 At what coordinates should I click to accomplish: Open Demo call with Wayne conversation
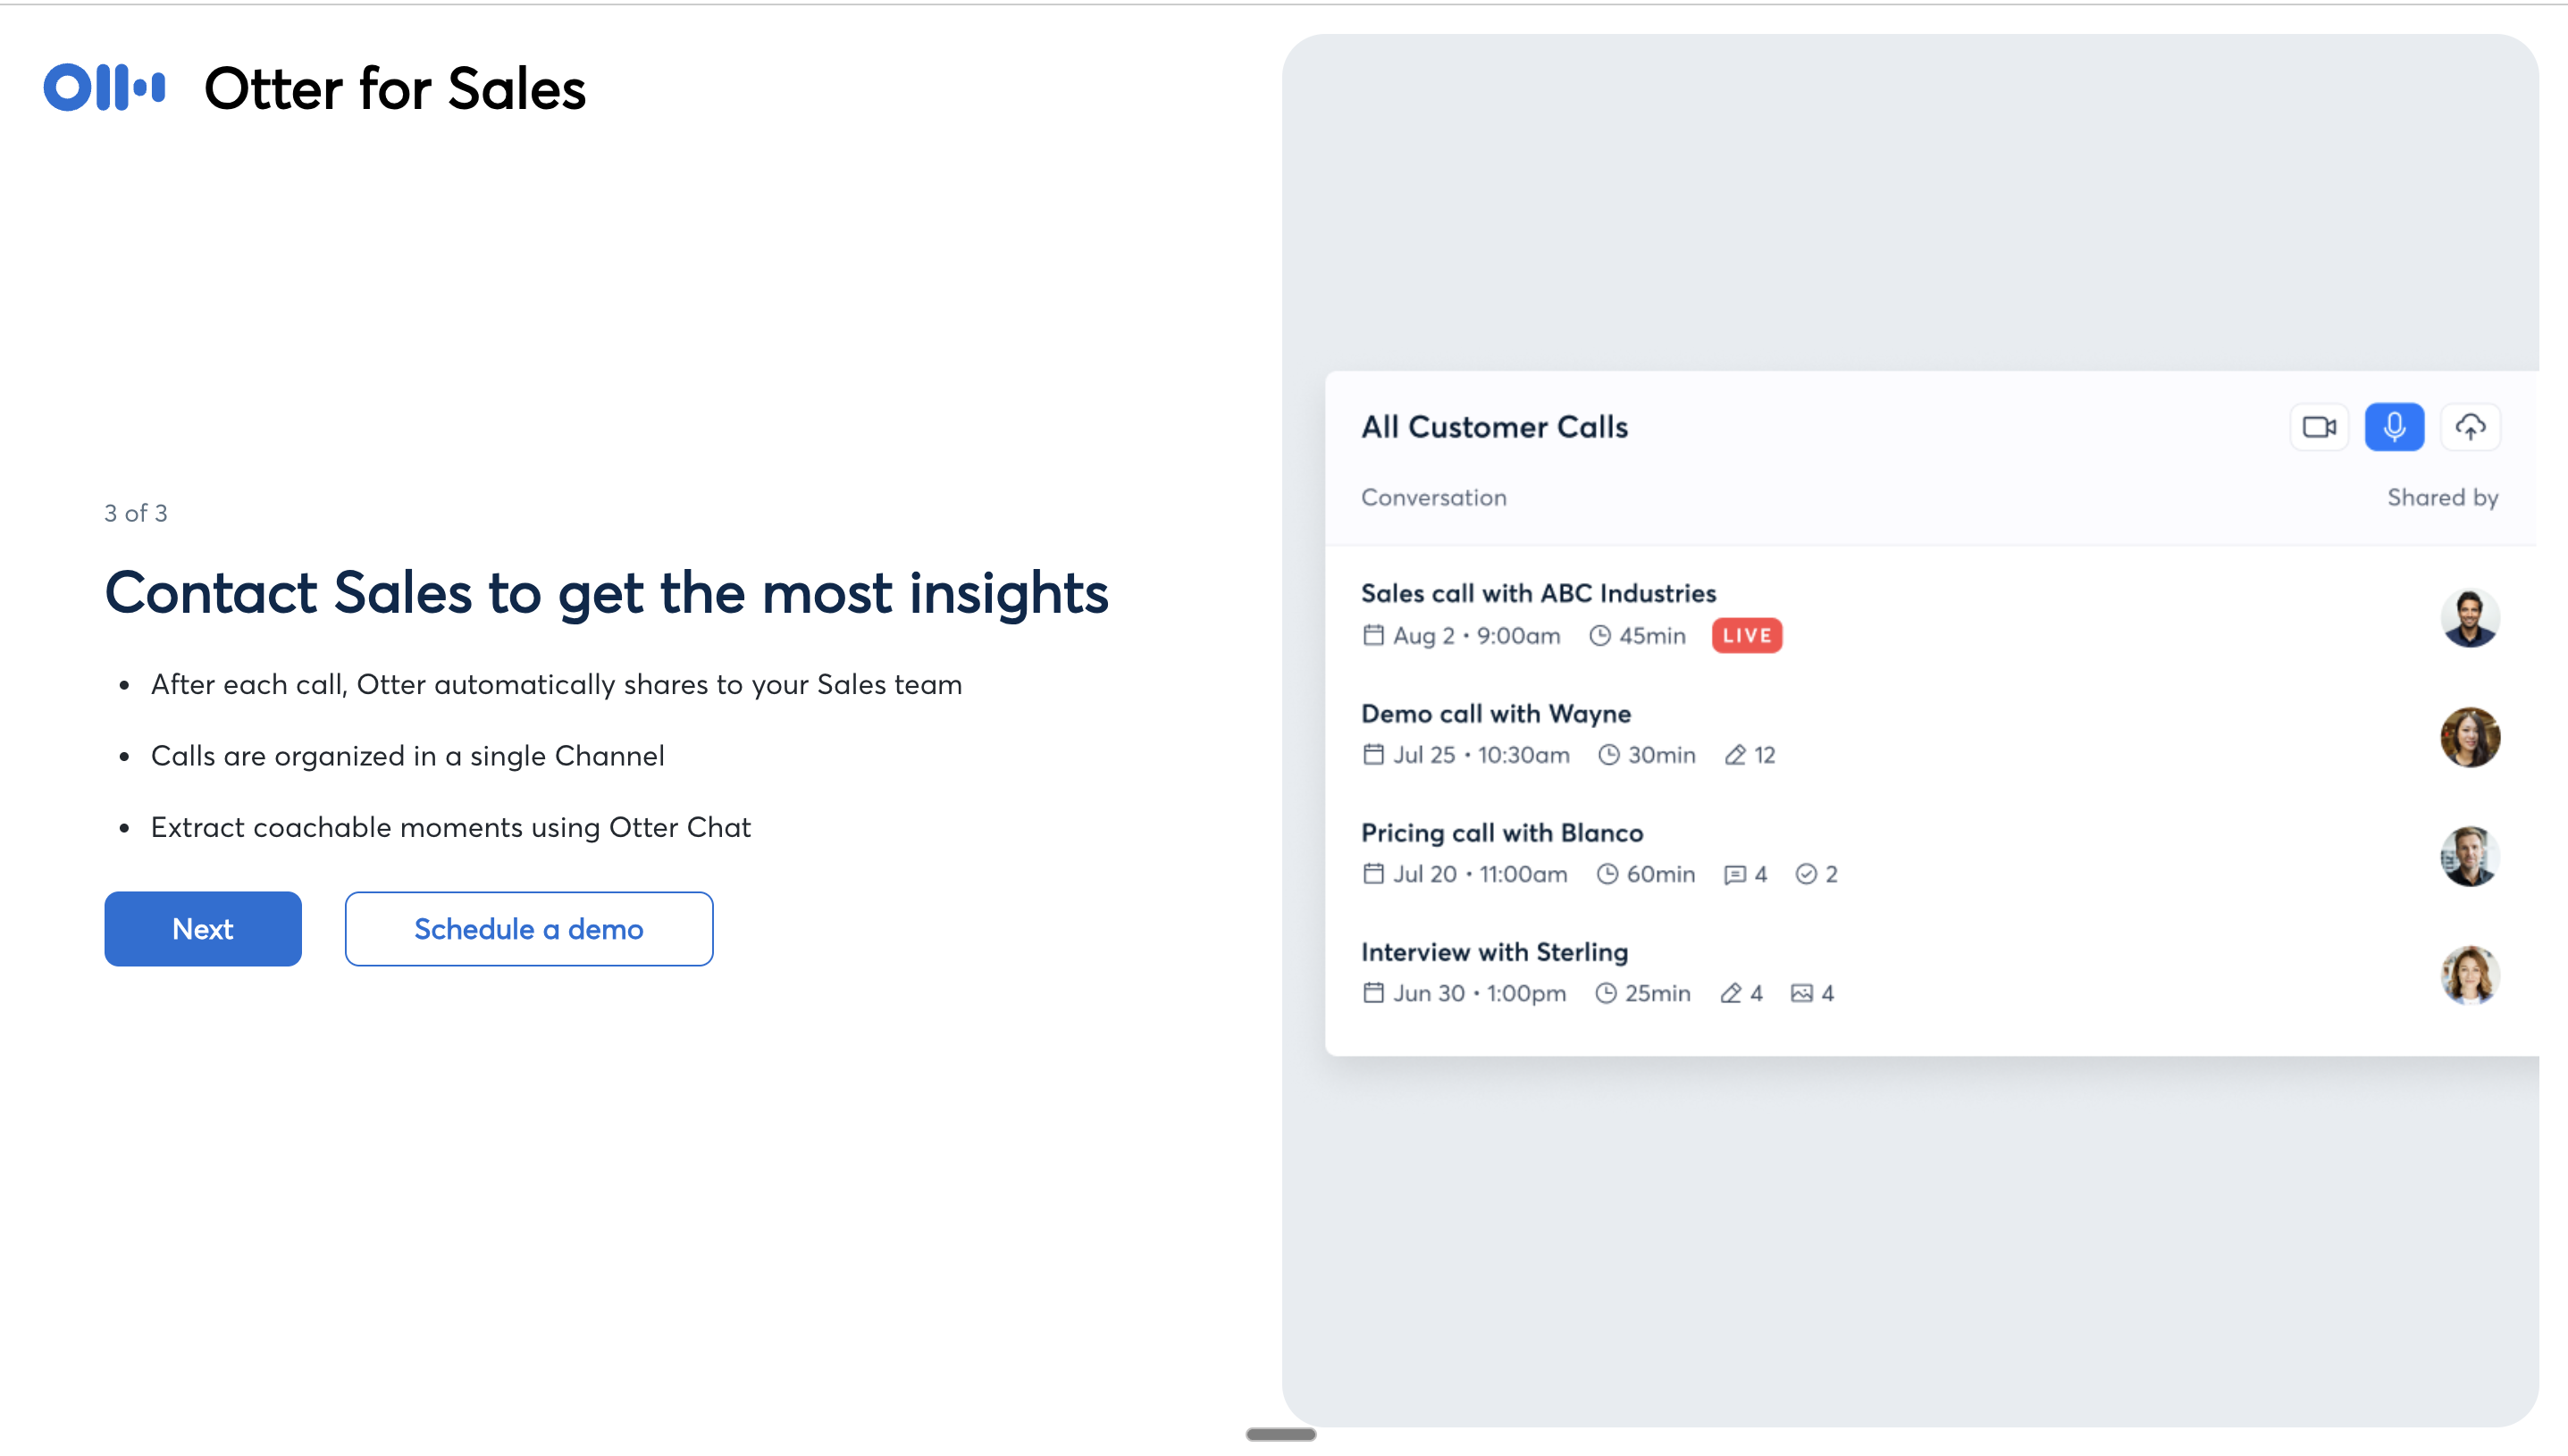coord(1496,714)
